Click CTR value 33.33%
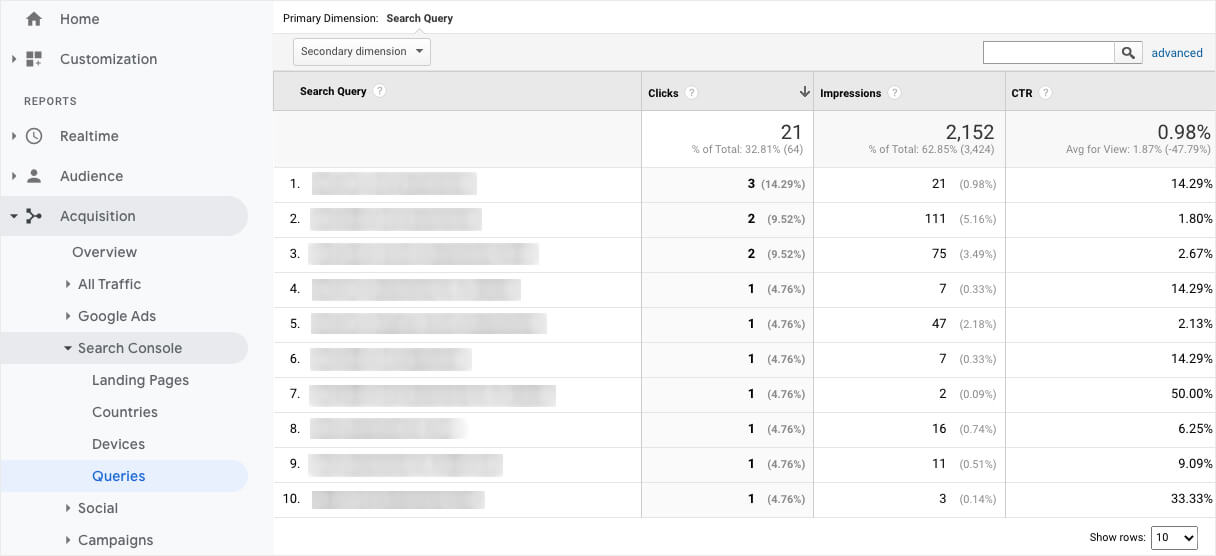 tap(1191, 499)
